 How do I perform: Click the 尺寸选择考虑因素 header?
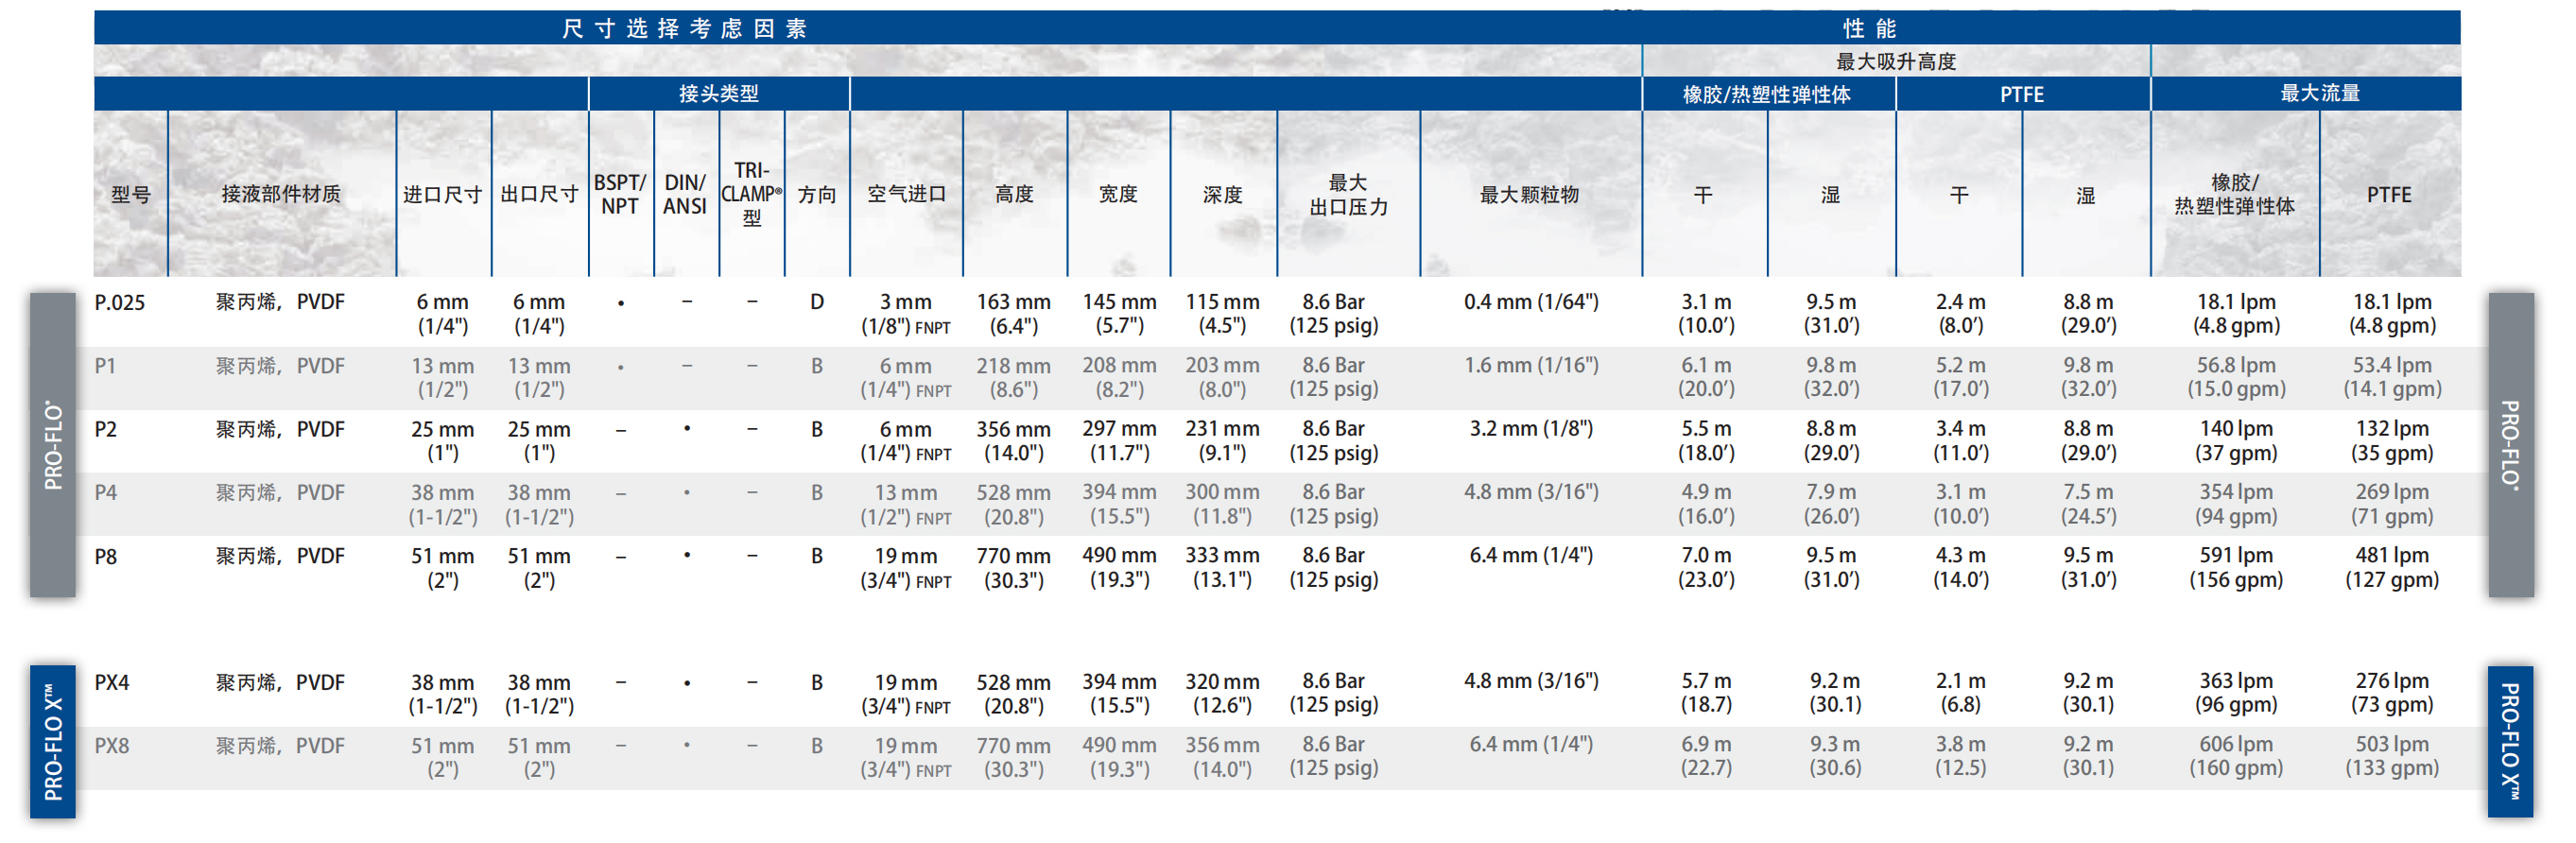[x=685, y=28]
